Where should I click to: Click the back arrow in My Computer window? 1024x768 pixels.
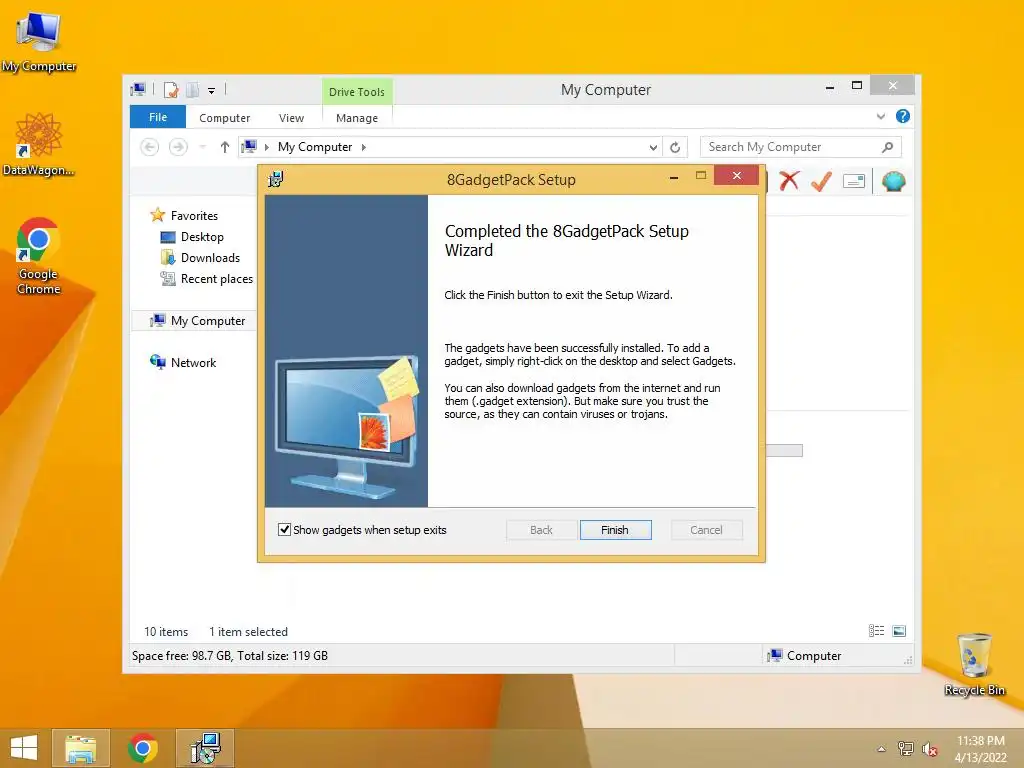coord(150,147)
